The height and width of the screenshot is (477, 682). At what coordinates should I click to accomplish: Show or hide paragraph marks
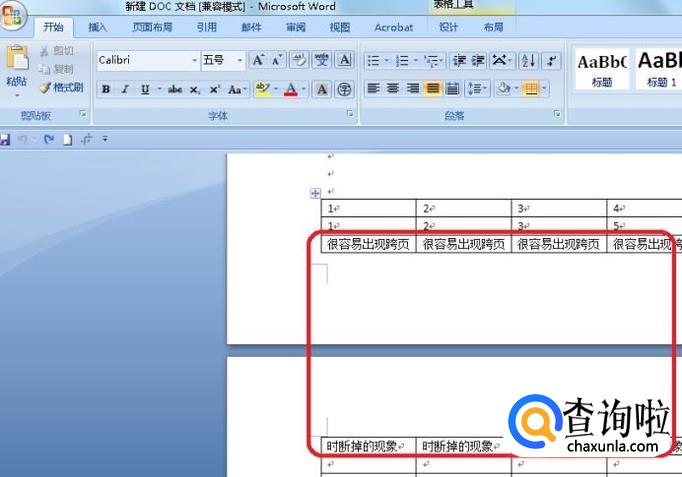click(551, 61)
